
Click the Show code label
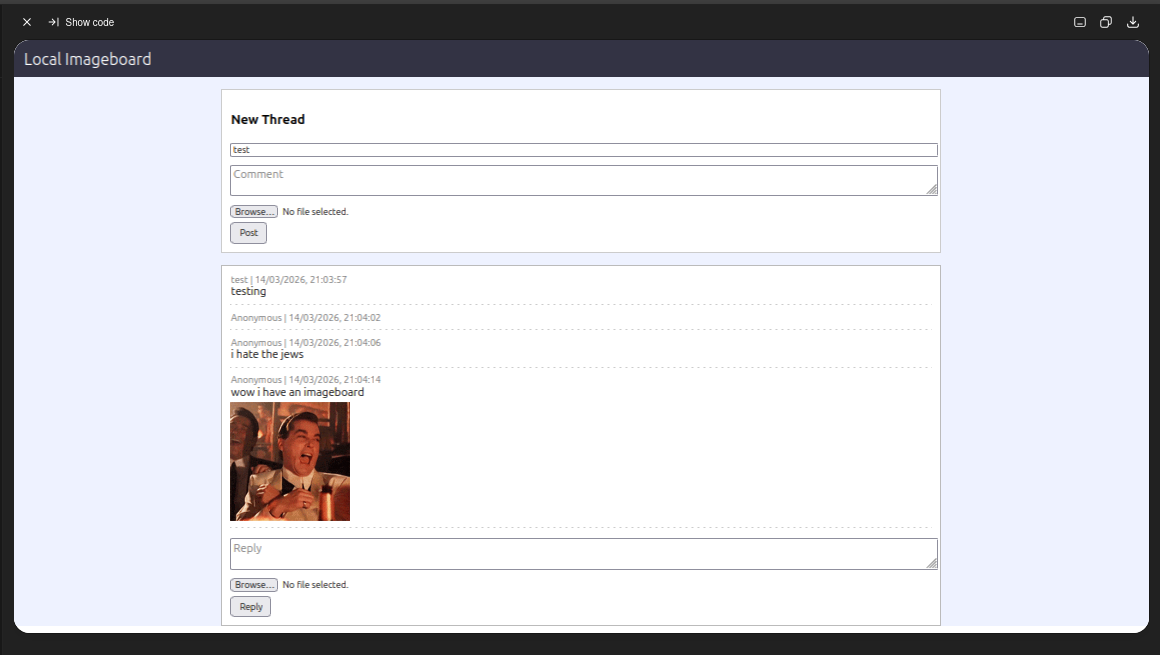point(90,22)
